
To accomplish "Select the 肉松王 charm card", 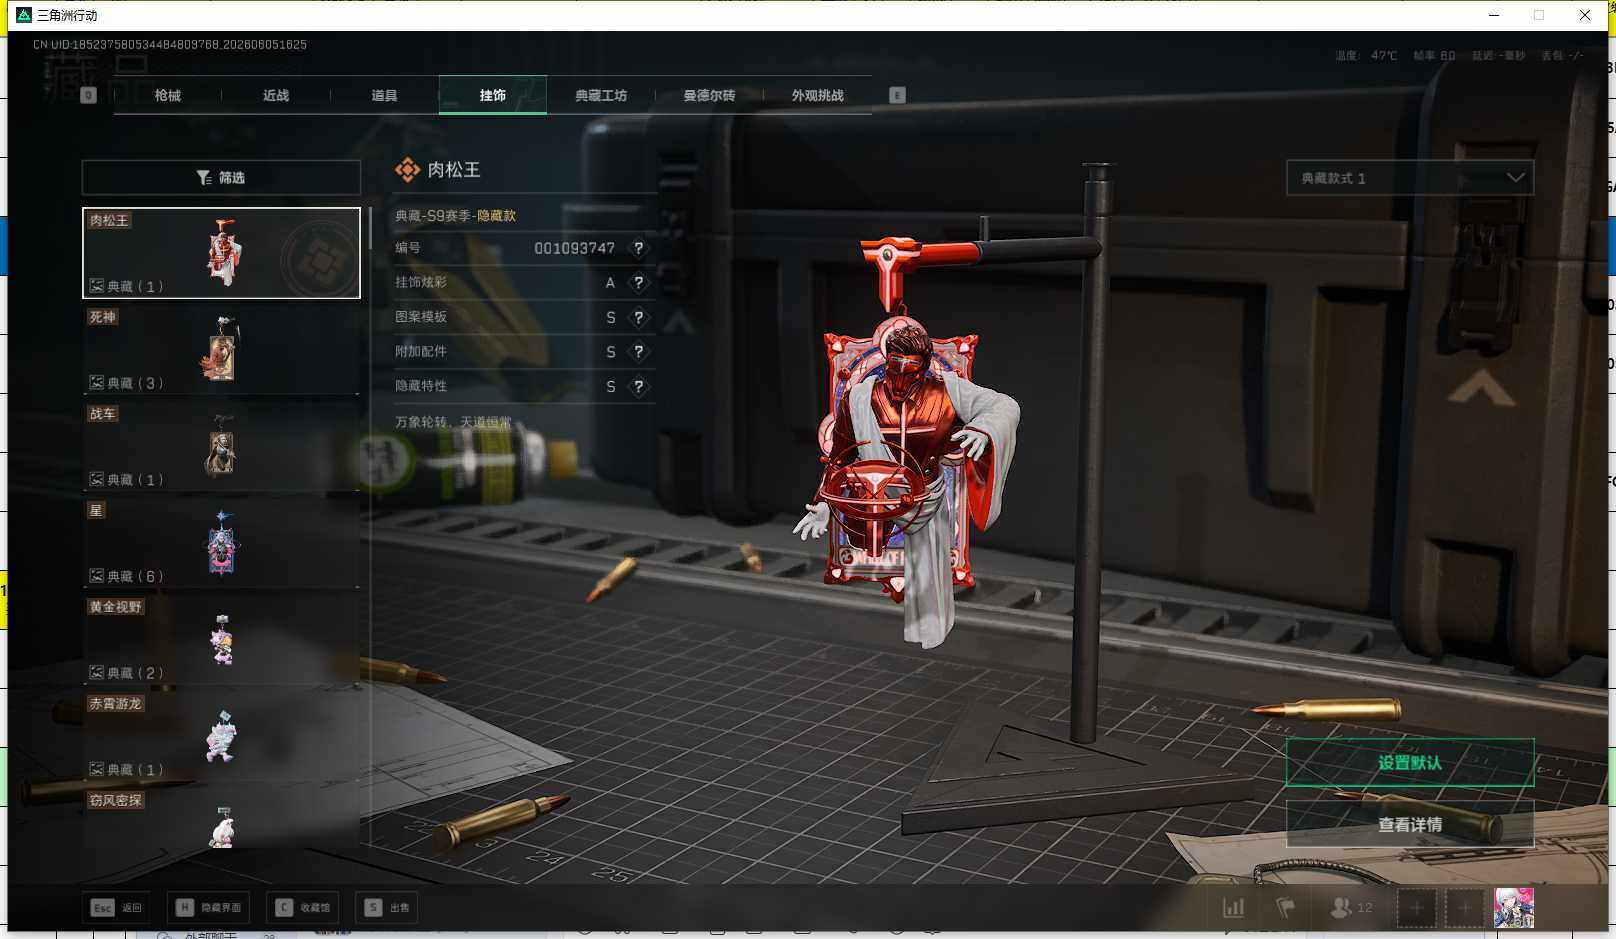I will pos(221,253).
